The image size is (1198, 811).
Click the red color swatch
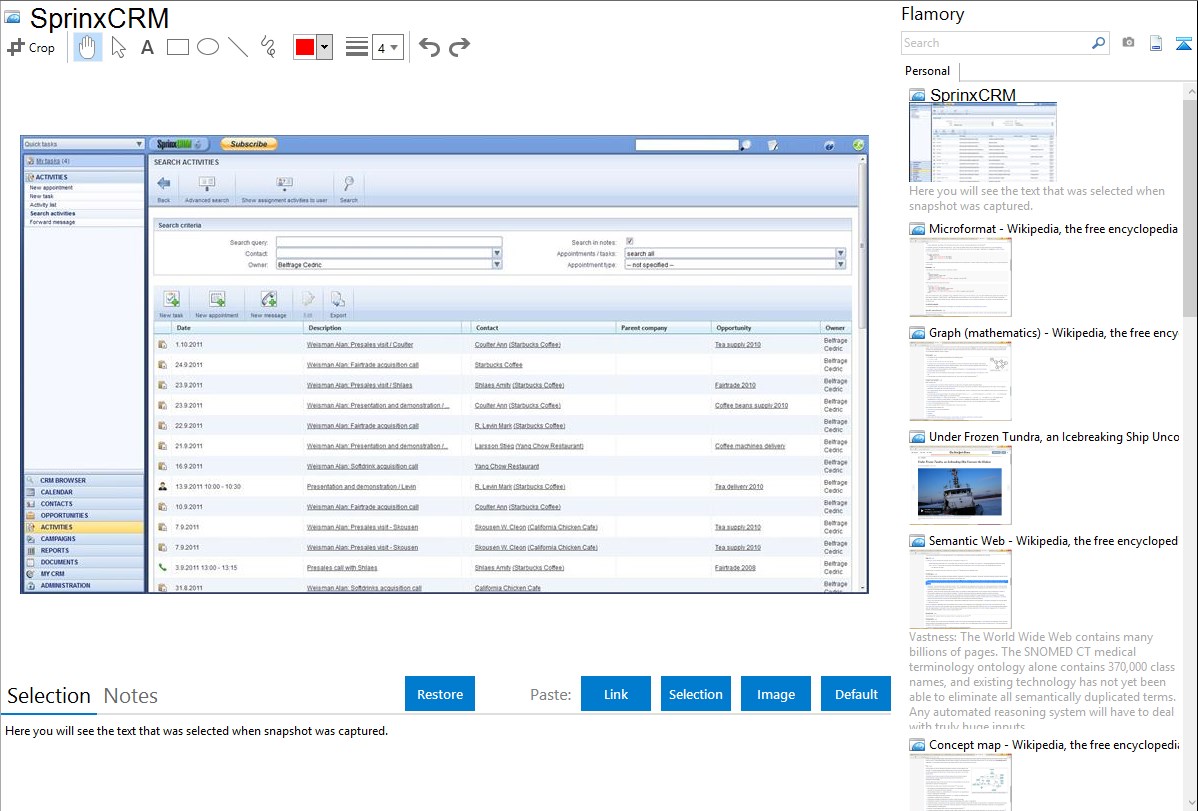tap(305, 47)
